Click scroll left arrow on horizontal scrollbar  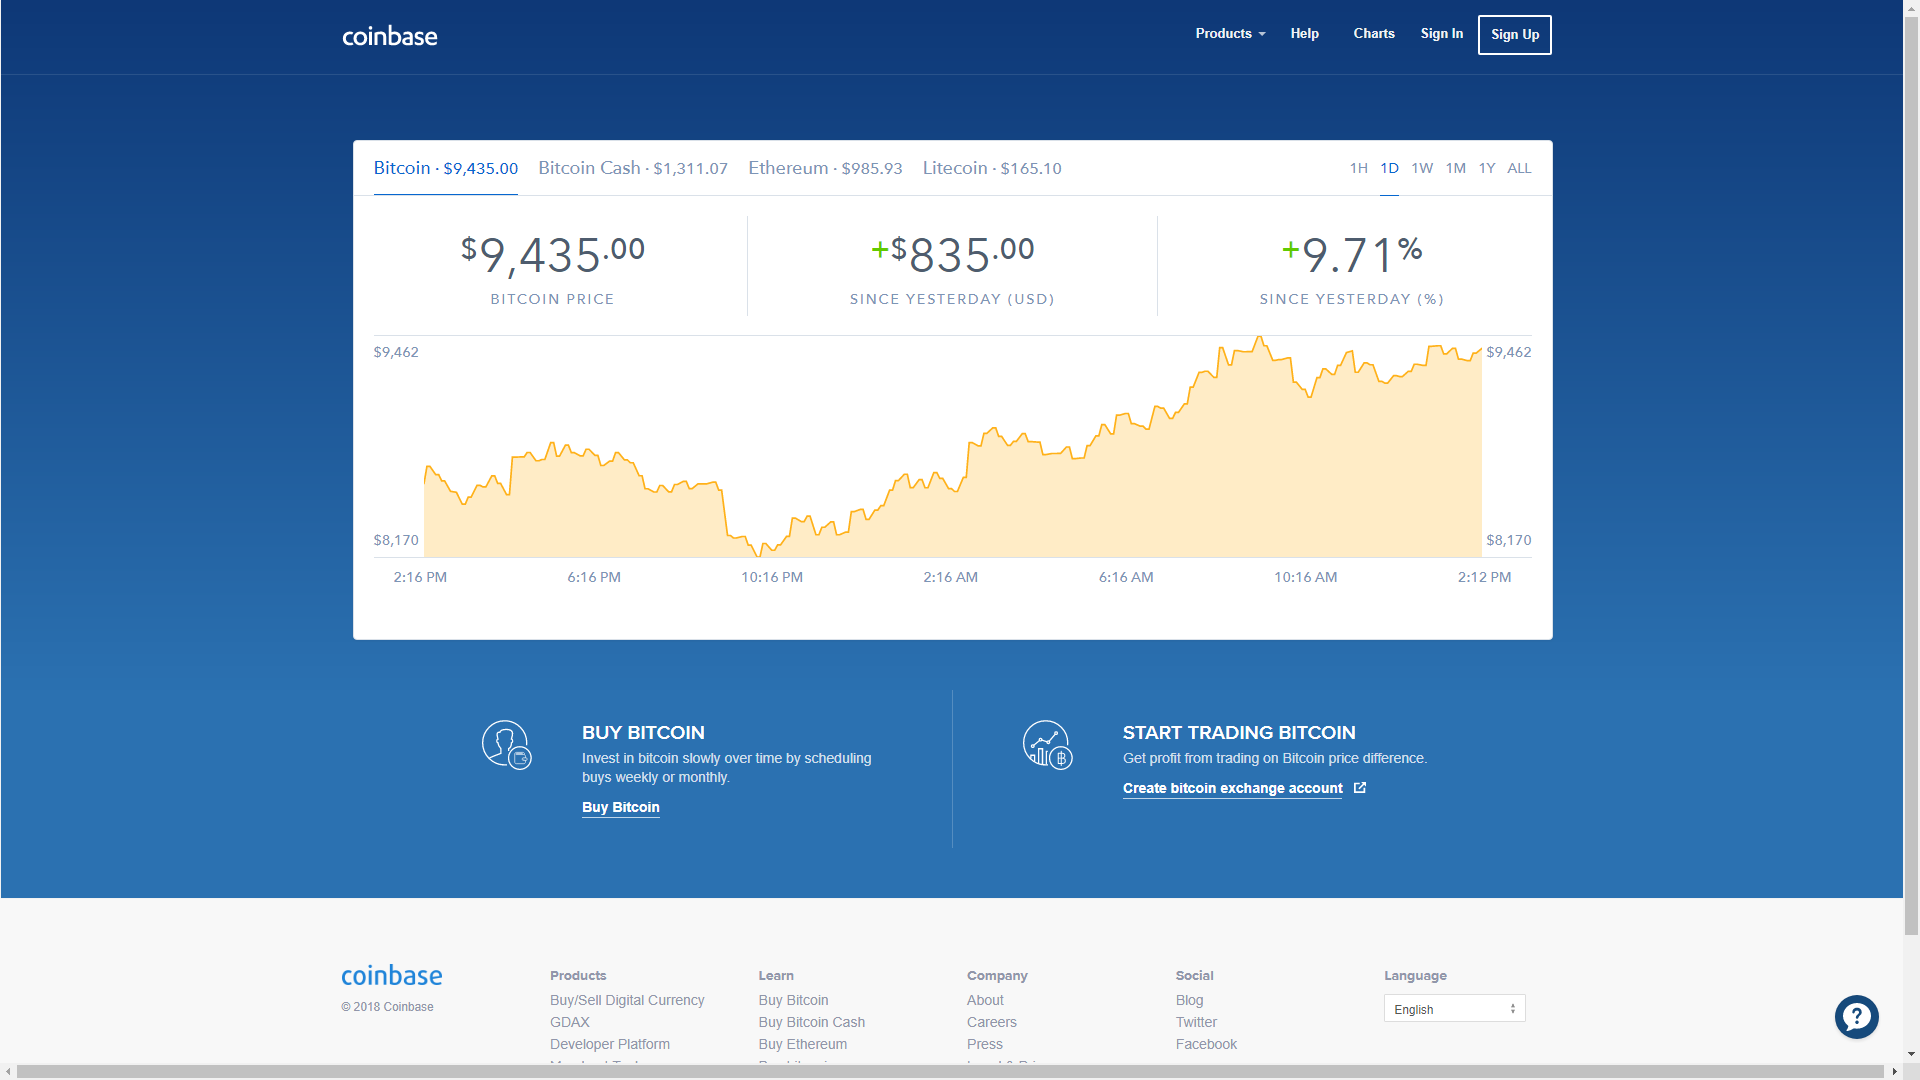tap(8, 1072)
